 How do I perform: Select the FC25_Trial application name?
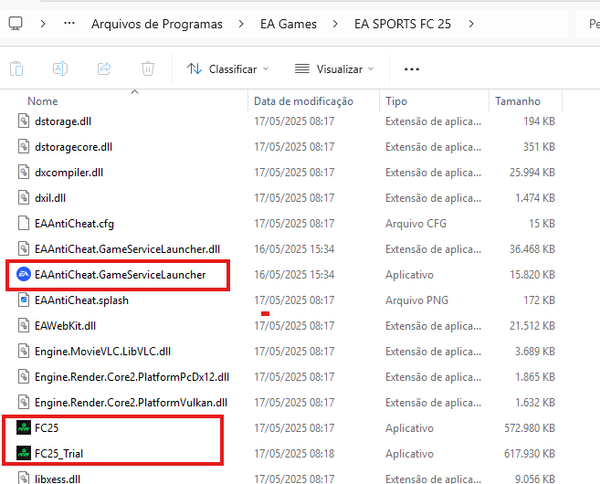59,454
